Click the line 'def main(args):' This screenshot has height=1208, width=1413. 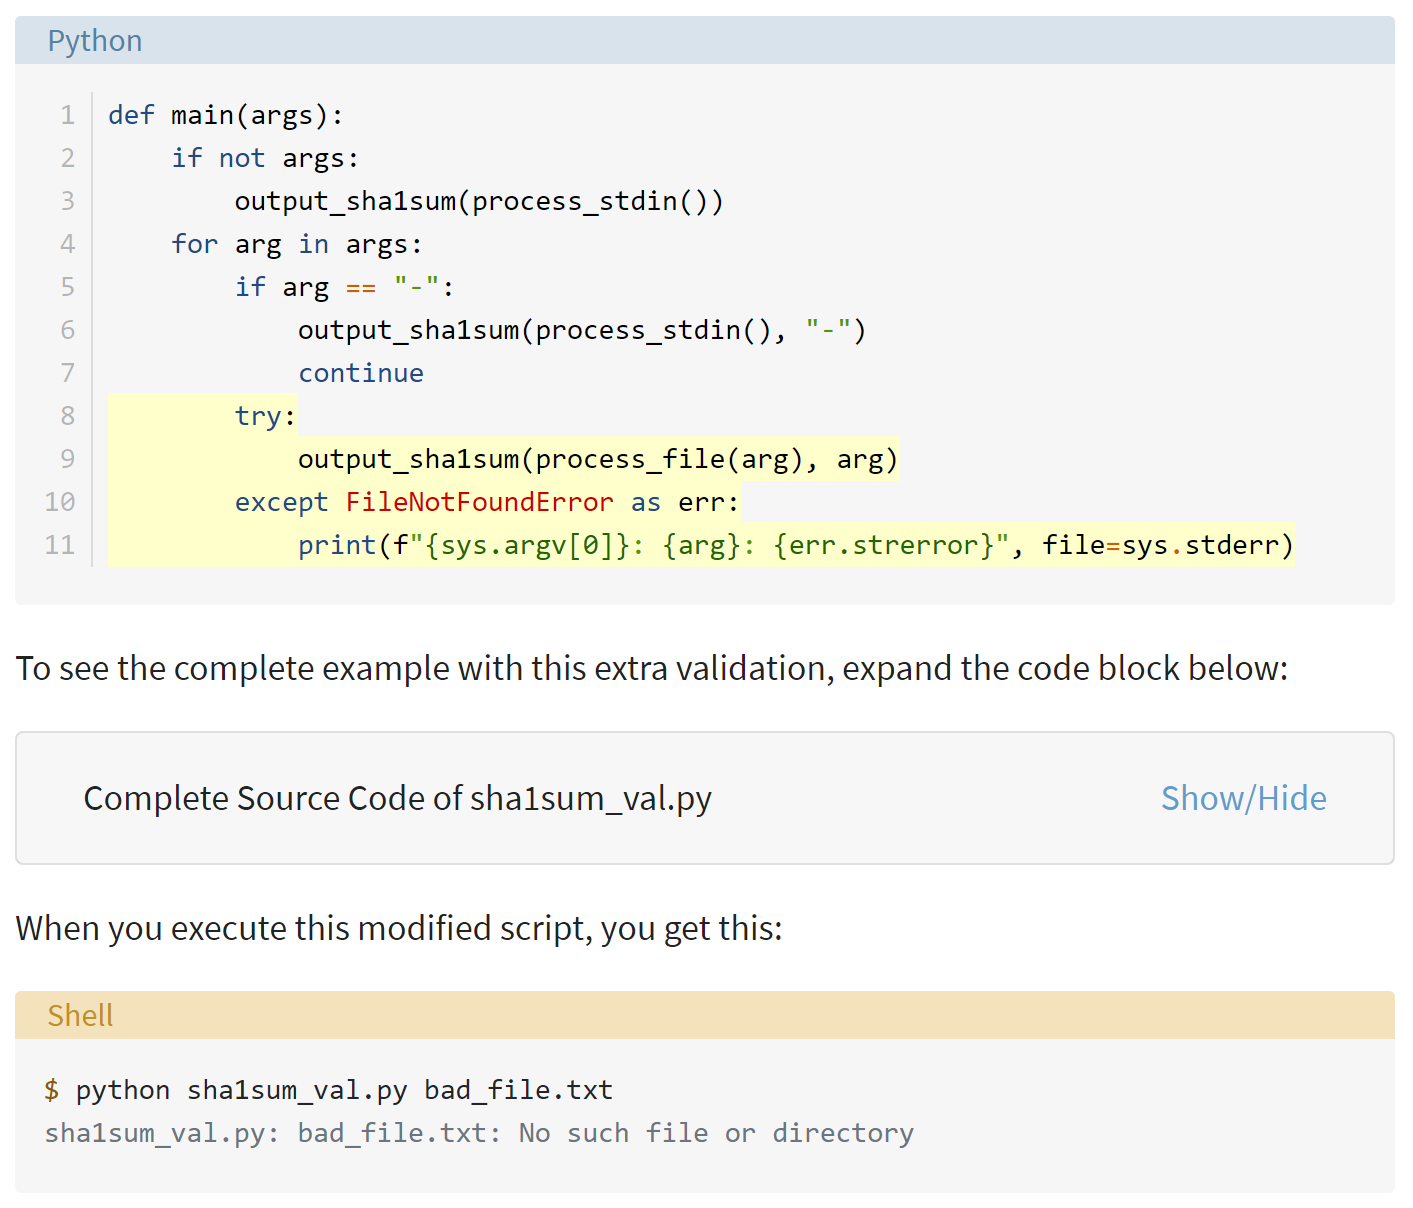click(x=226, y=115)
